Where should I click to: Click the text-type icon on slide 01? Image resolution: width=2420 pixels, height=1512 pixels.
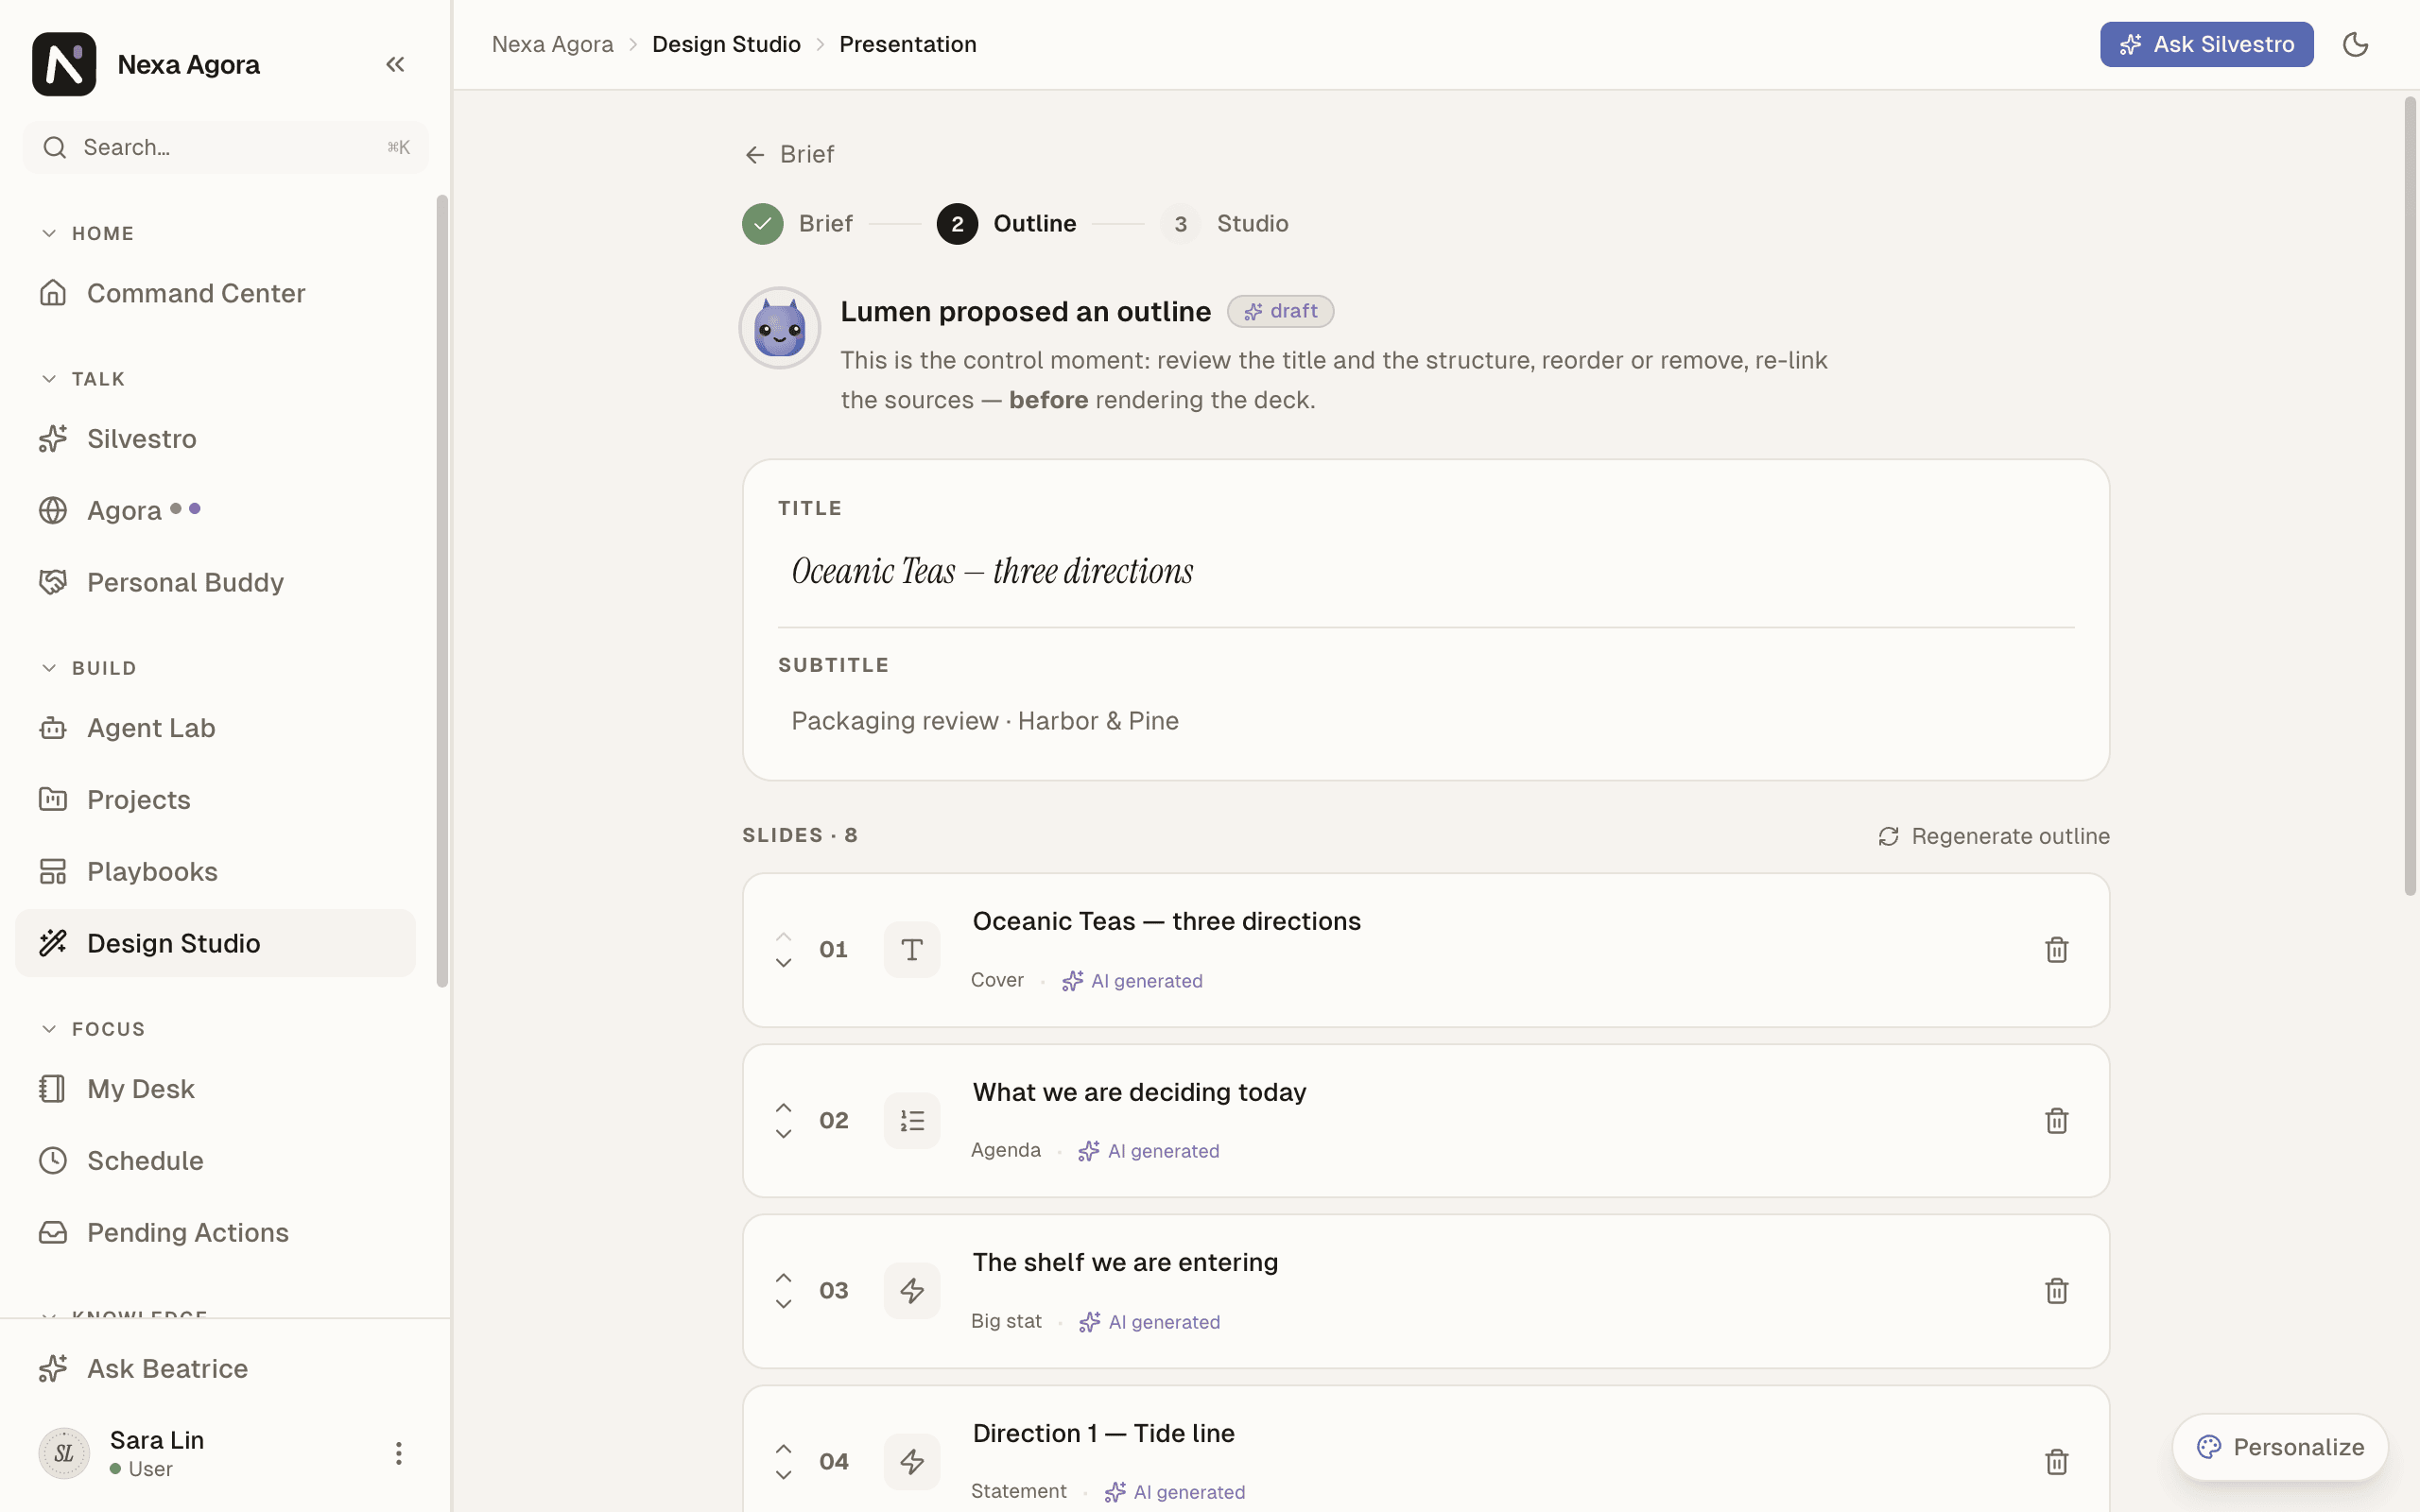[x=912, y=950]
